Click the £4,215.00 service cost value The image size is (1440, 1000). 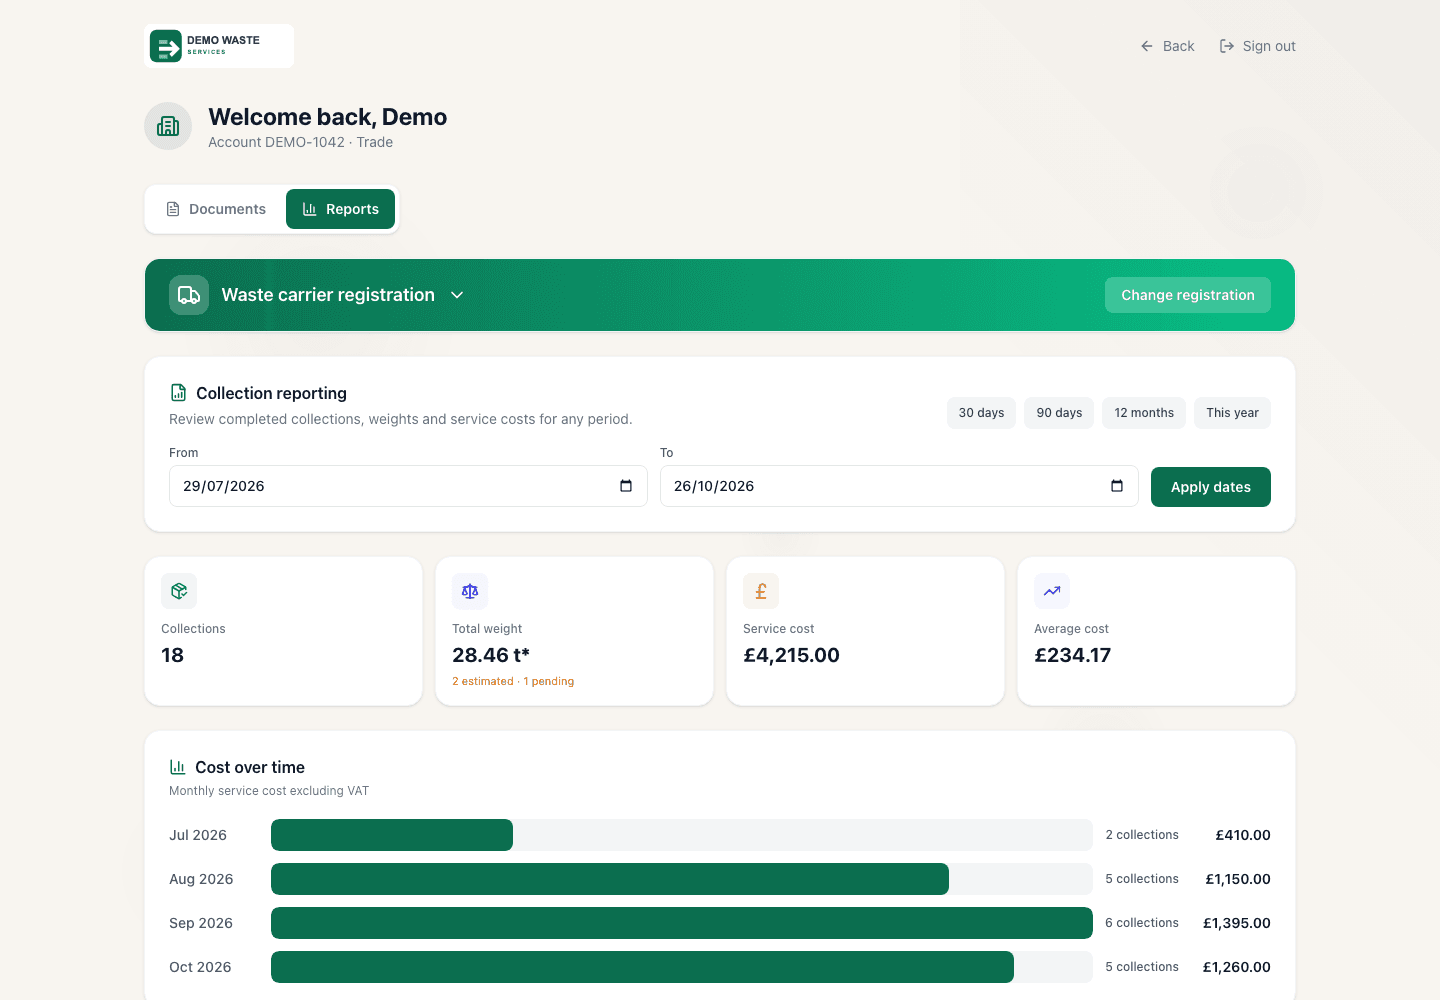pyautogui.click(x=791, y=655)
